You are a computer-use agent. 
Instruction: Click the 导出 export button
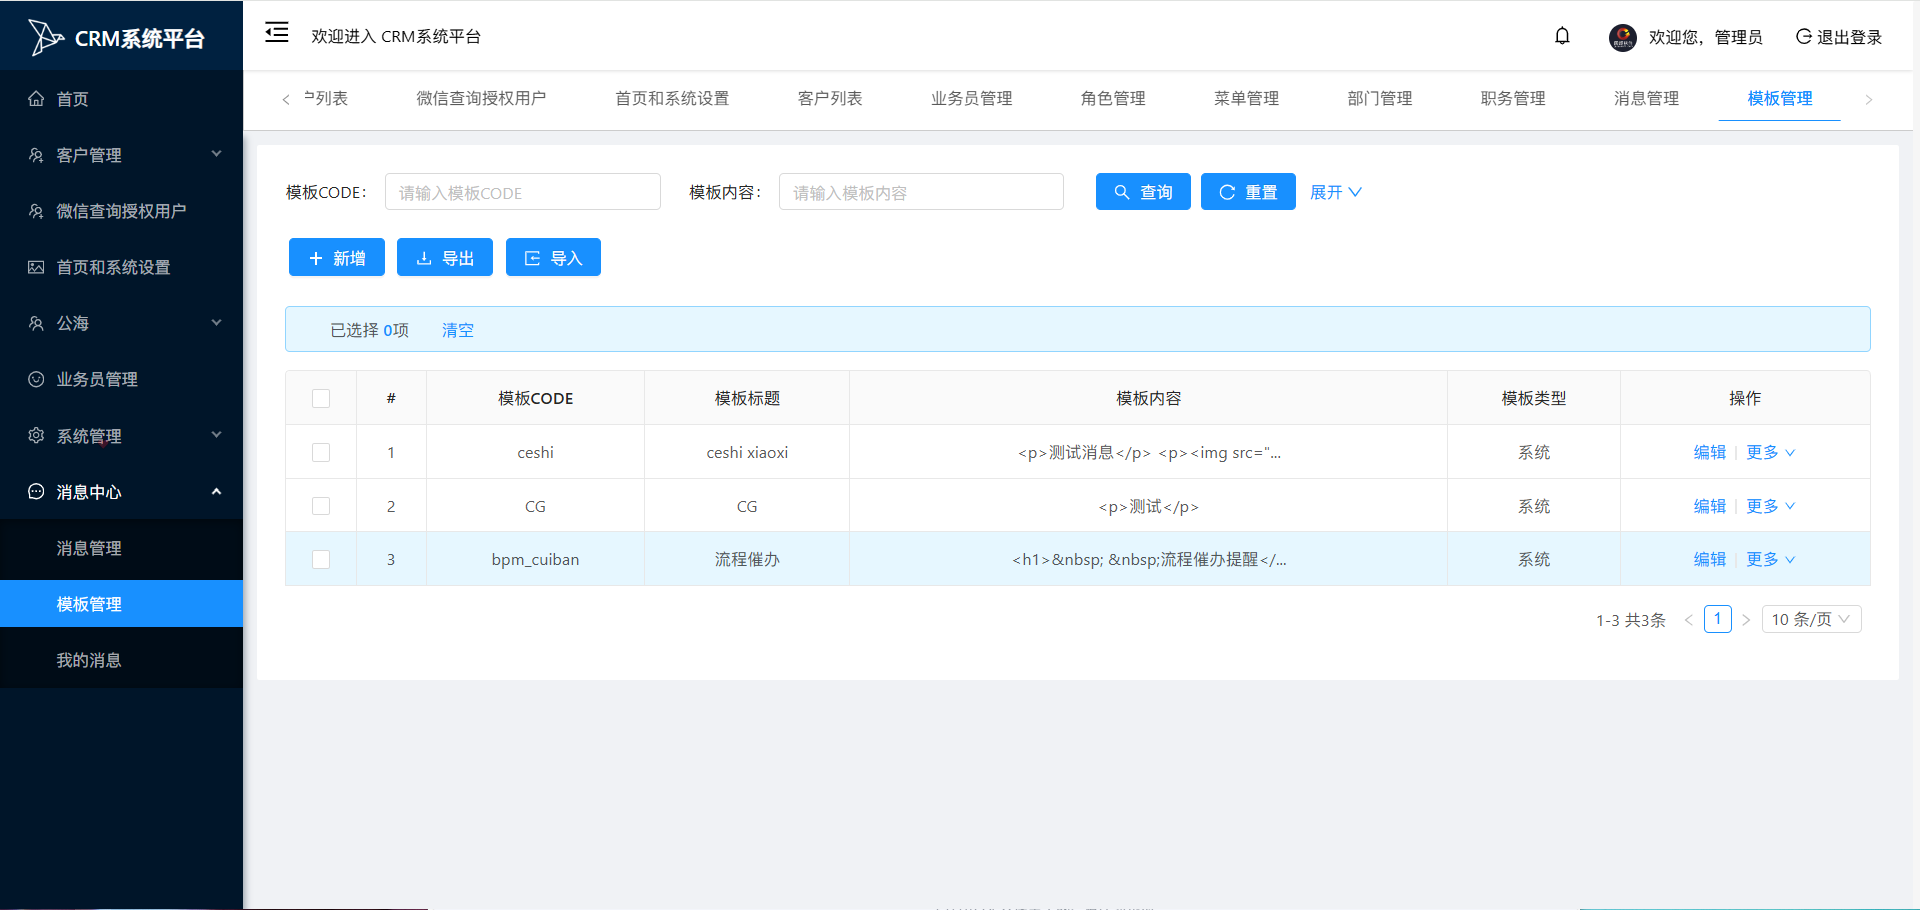click(445, 257)
